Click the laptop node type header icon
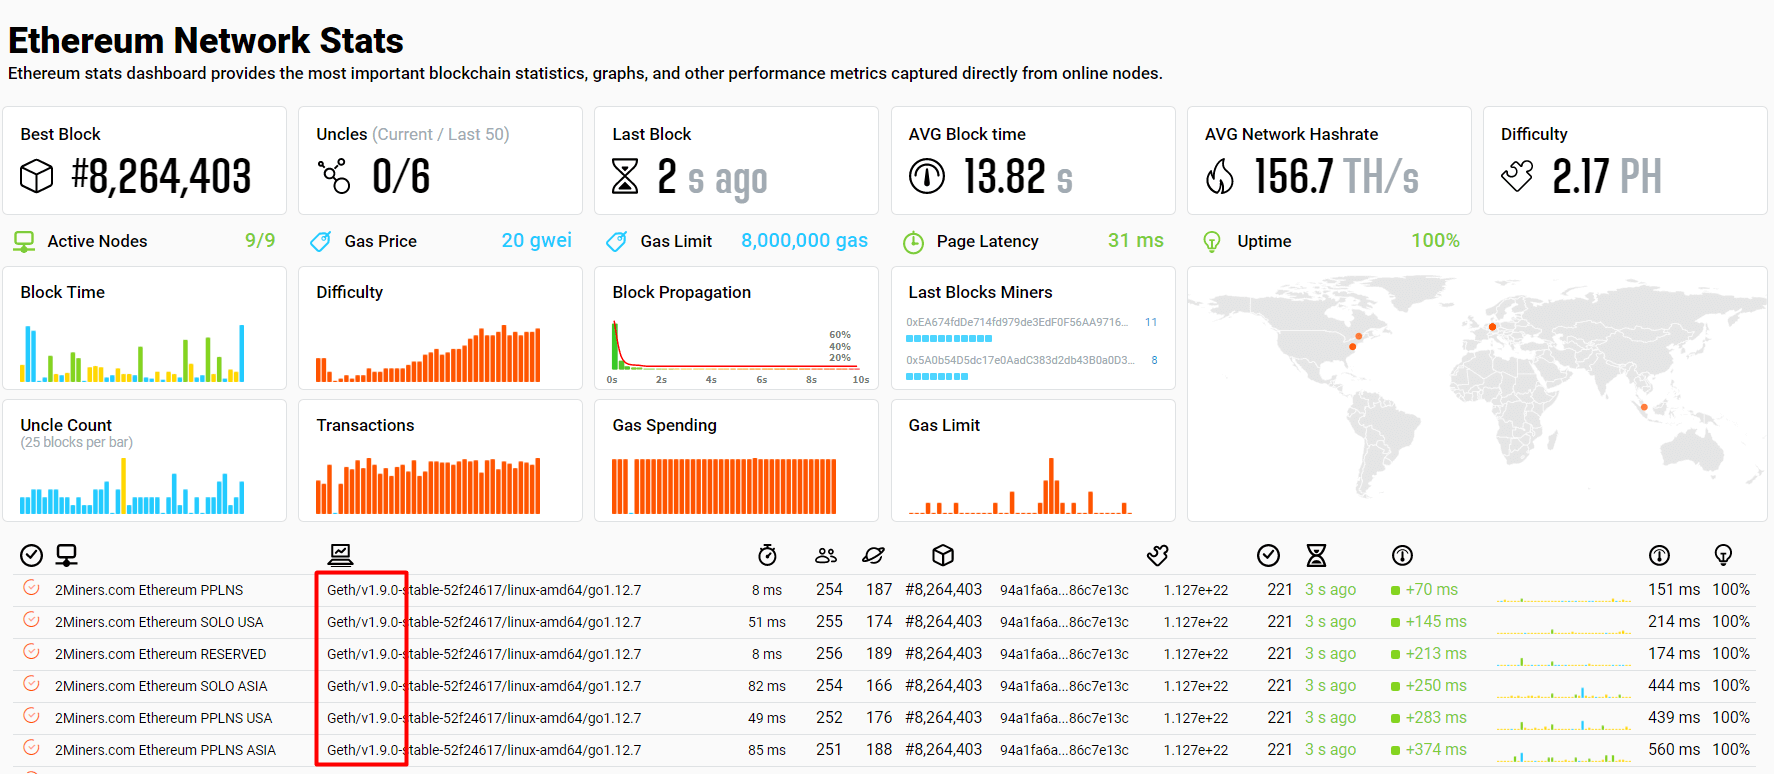Screen dimensions: 1777x774 (340, 555)
